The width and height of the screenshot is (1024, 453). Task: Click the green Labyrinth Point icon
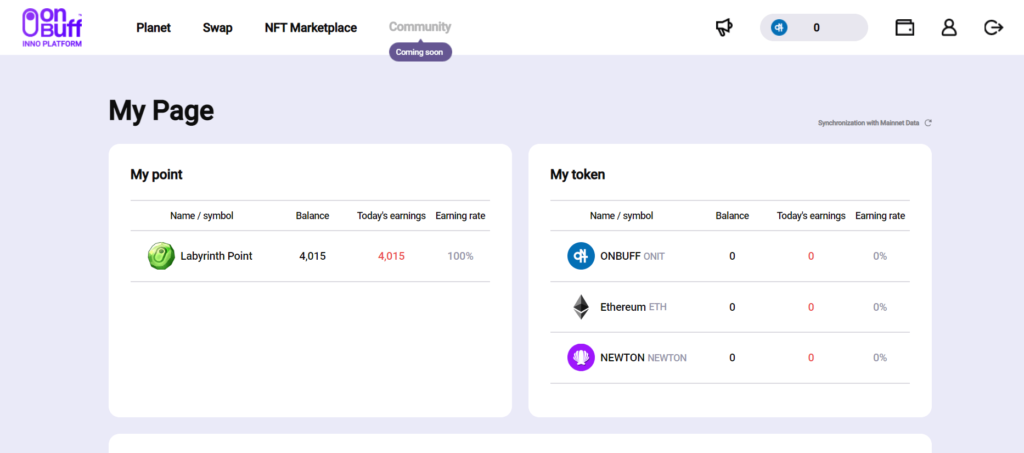161,256
